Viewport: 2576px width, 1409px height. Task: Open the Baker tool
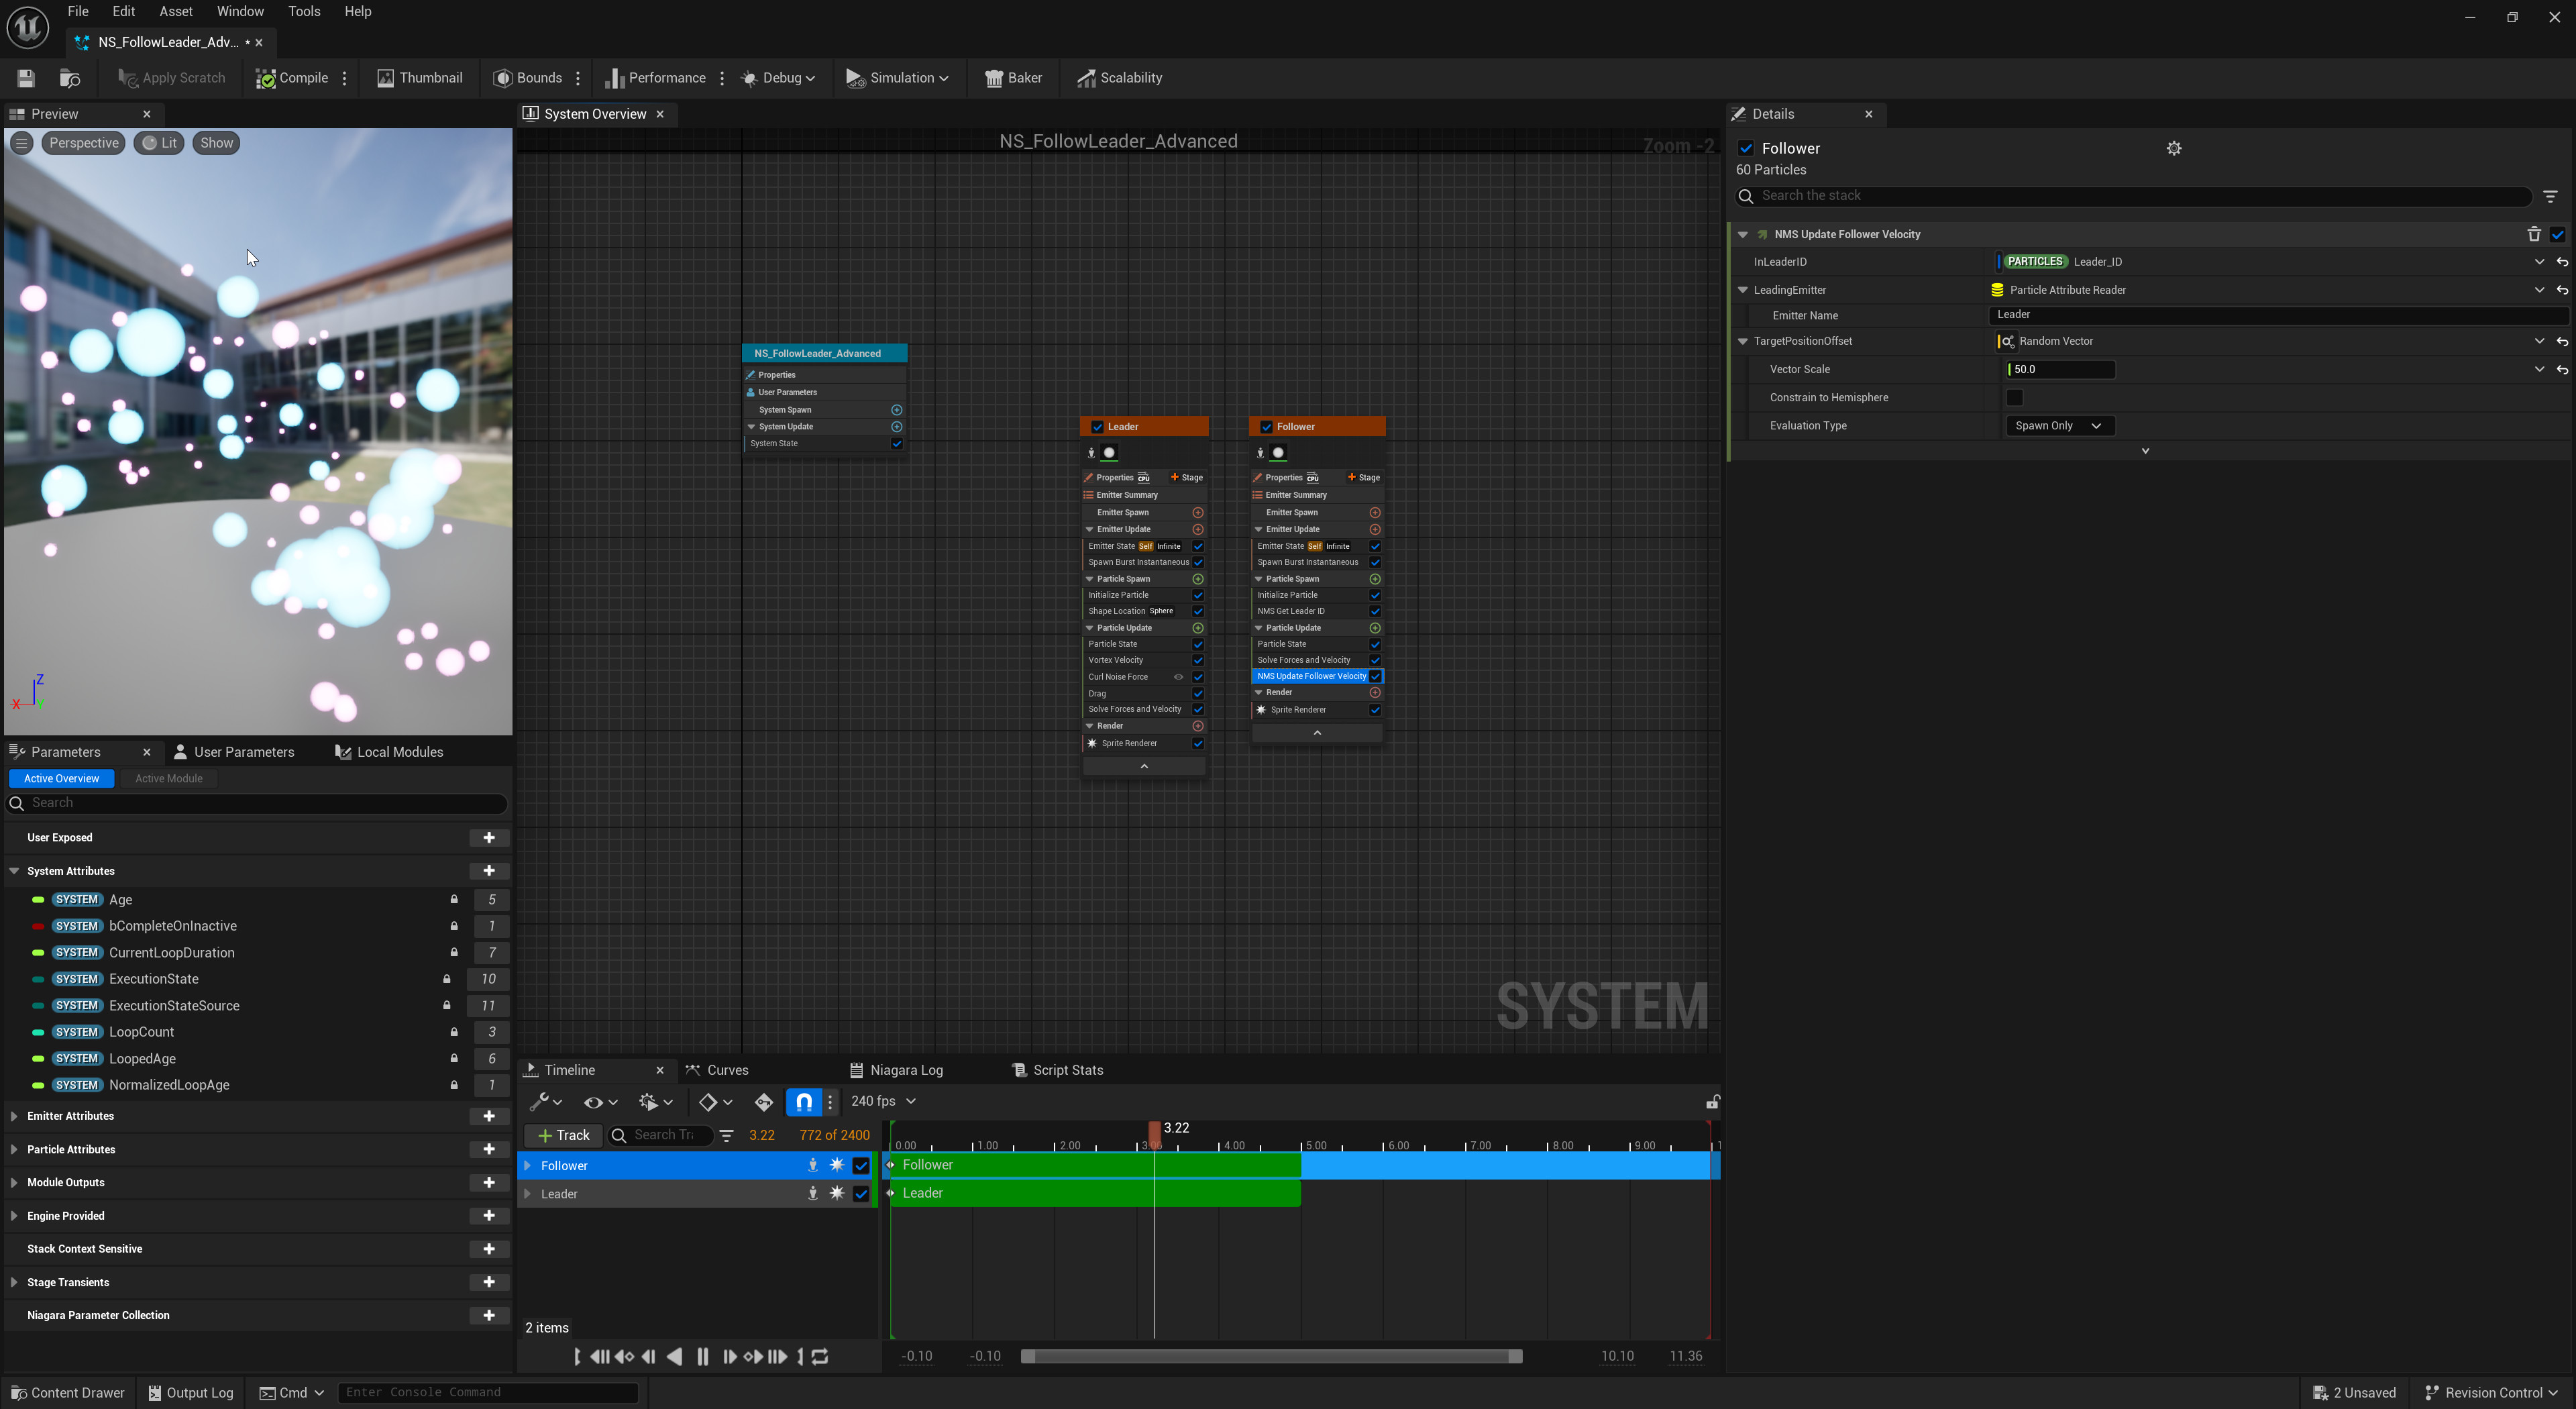[1014, 77]
